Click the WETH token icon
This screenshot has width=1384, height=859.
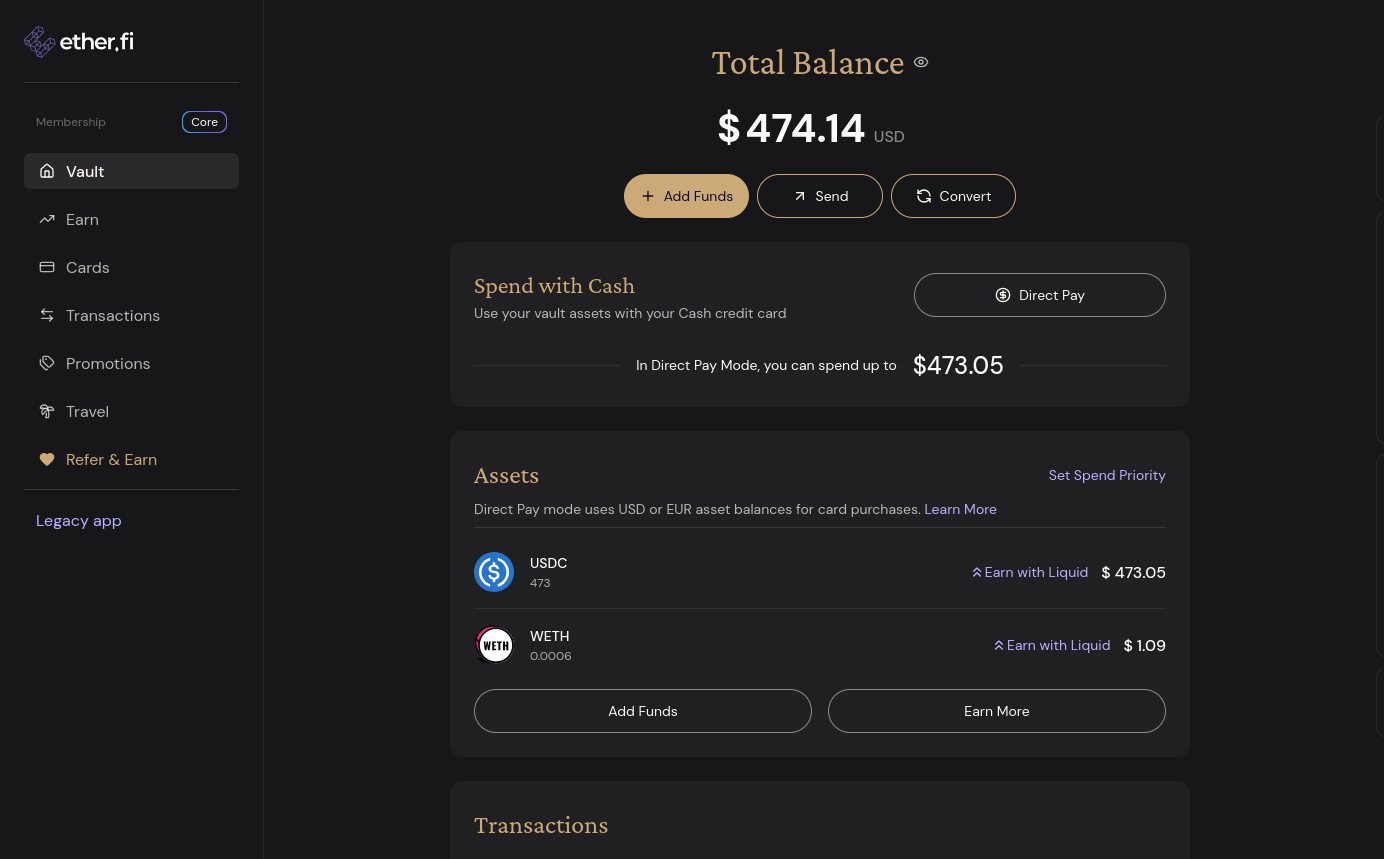pyautogui.click(x=494, y=645)
